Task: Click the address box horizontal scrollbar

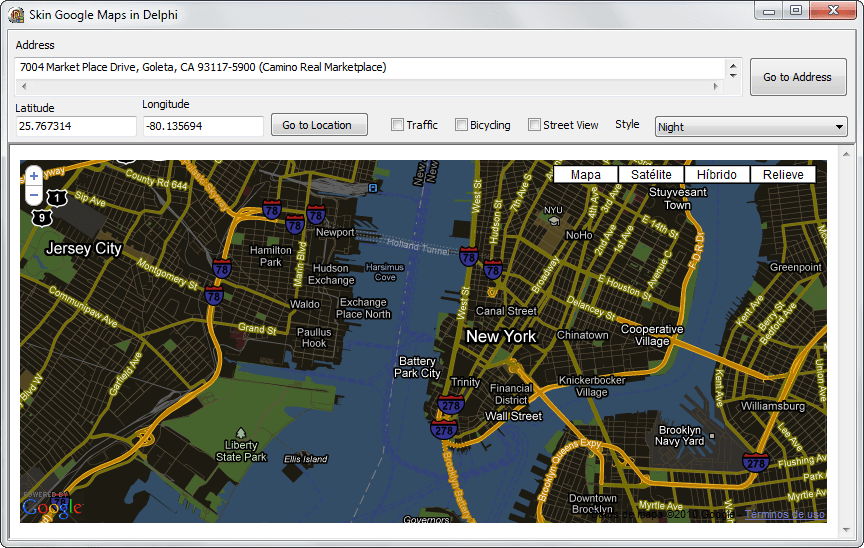Action: pos(368,87)
